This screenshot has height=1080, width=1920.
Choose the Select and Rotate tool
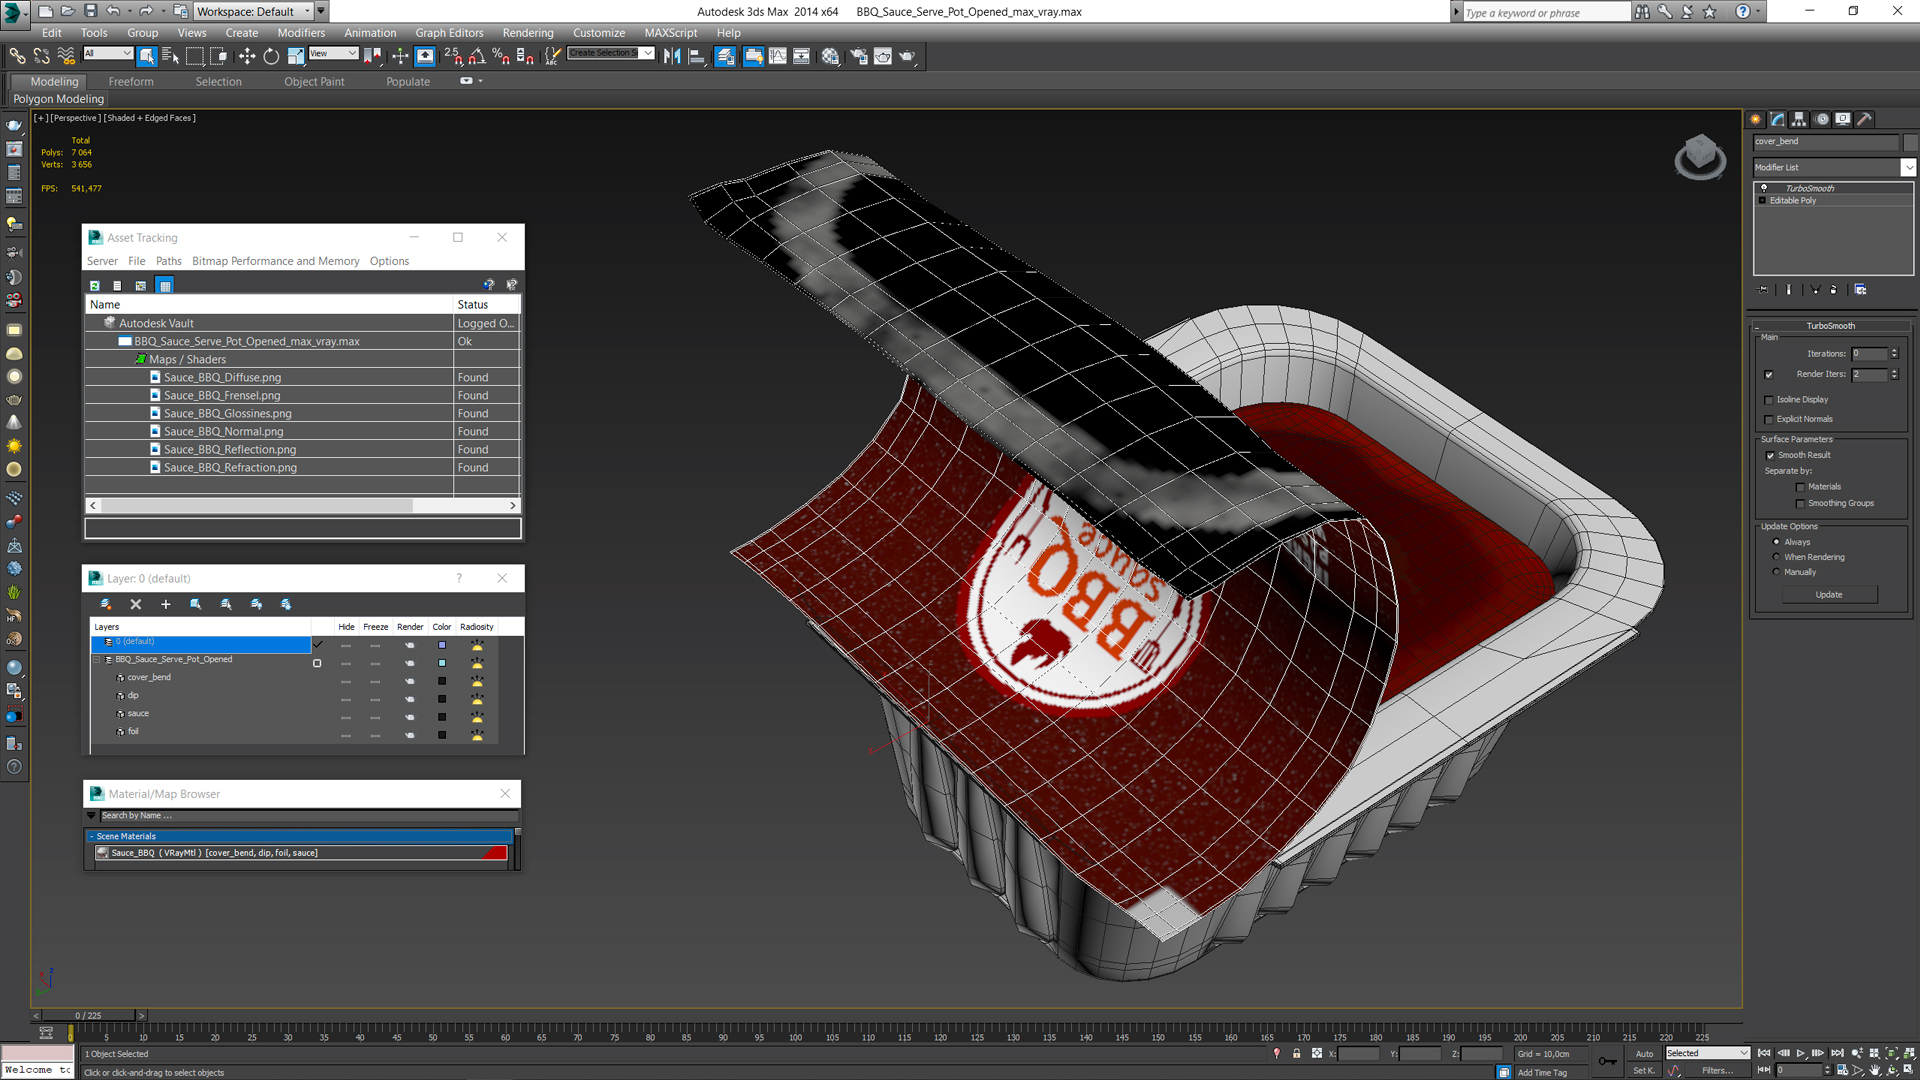click(271, 56)
